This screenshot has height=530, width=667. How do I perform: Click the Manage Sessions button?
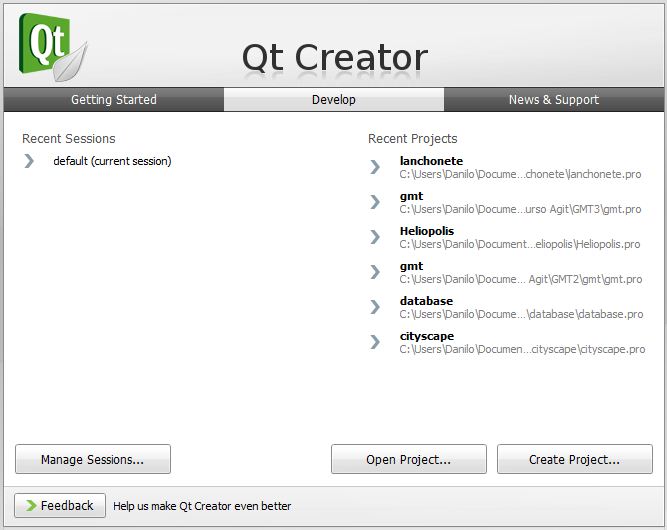(x=93, y=459)
